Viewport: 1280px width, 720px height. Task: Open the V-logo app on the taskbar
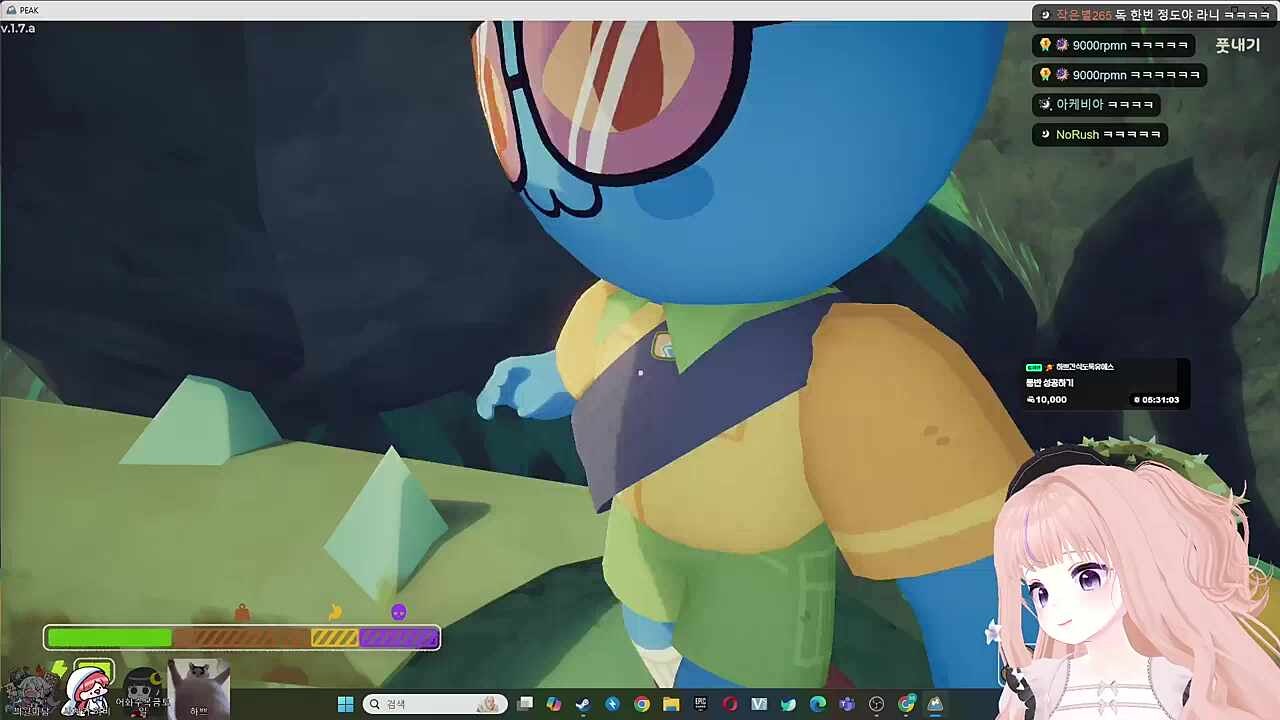(x=759, y=704)
